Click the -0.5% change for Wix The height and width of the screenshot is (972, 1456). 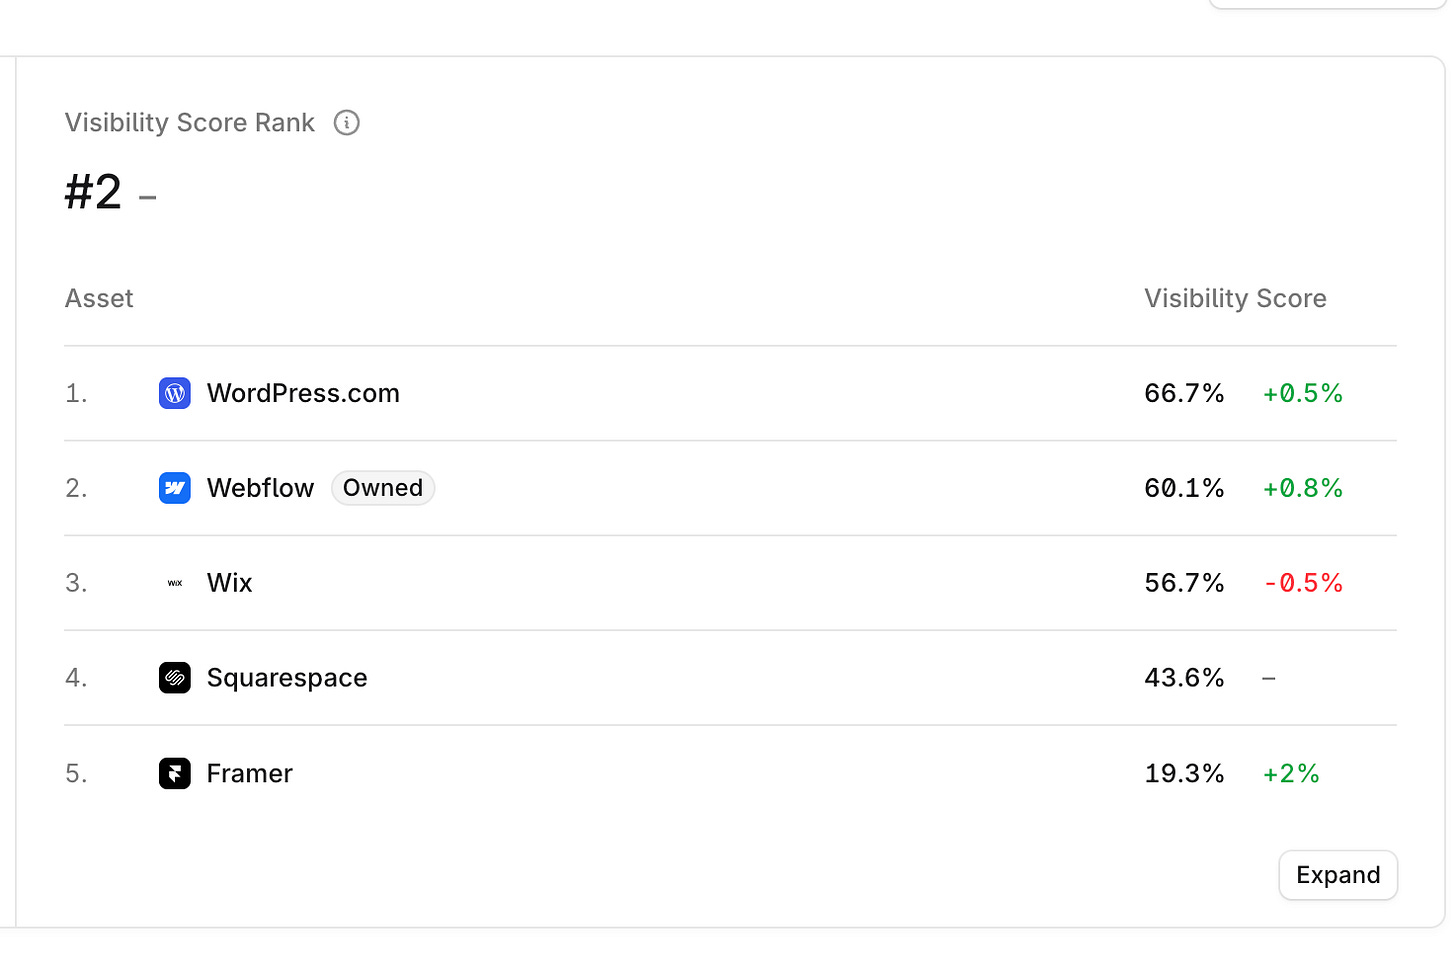point(1302,583)
